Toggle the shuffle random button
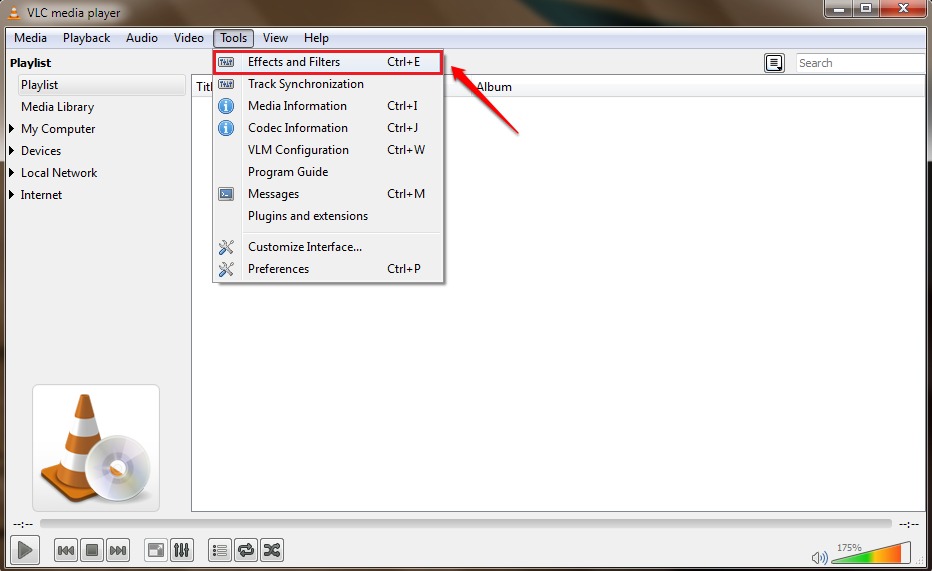The height and width of the screenshot is (571, 932). tap(272, 550)
